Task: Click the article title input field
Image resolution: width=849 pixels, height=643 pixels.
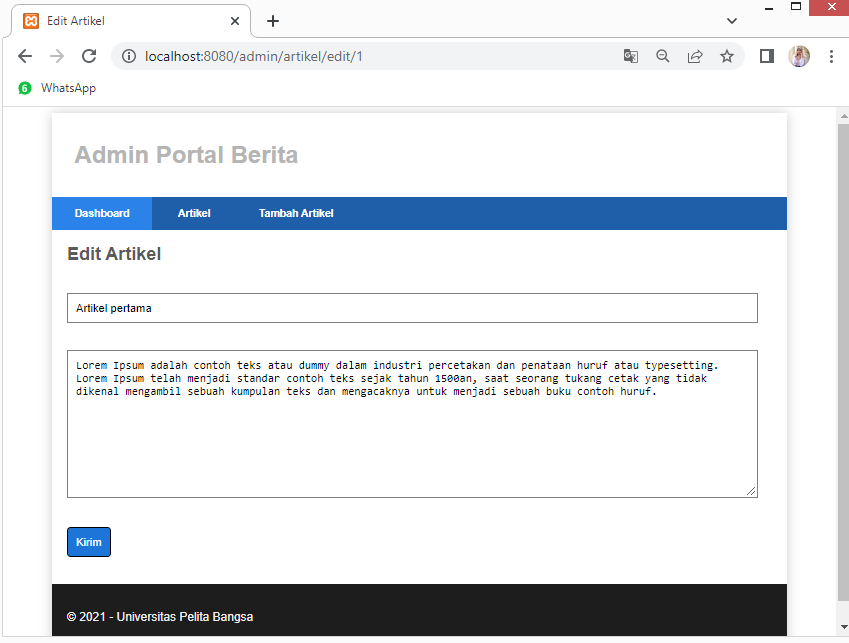Action: coord(412,308)
